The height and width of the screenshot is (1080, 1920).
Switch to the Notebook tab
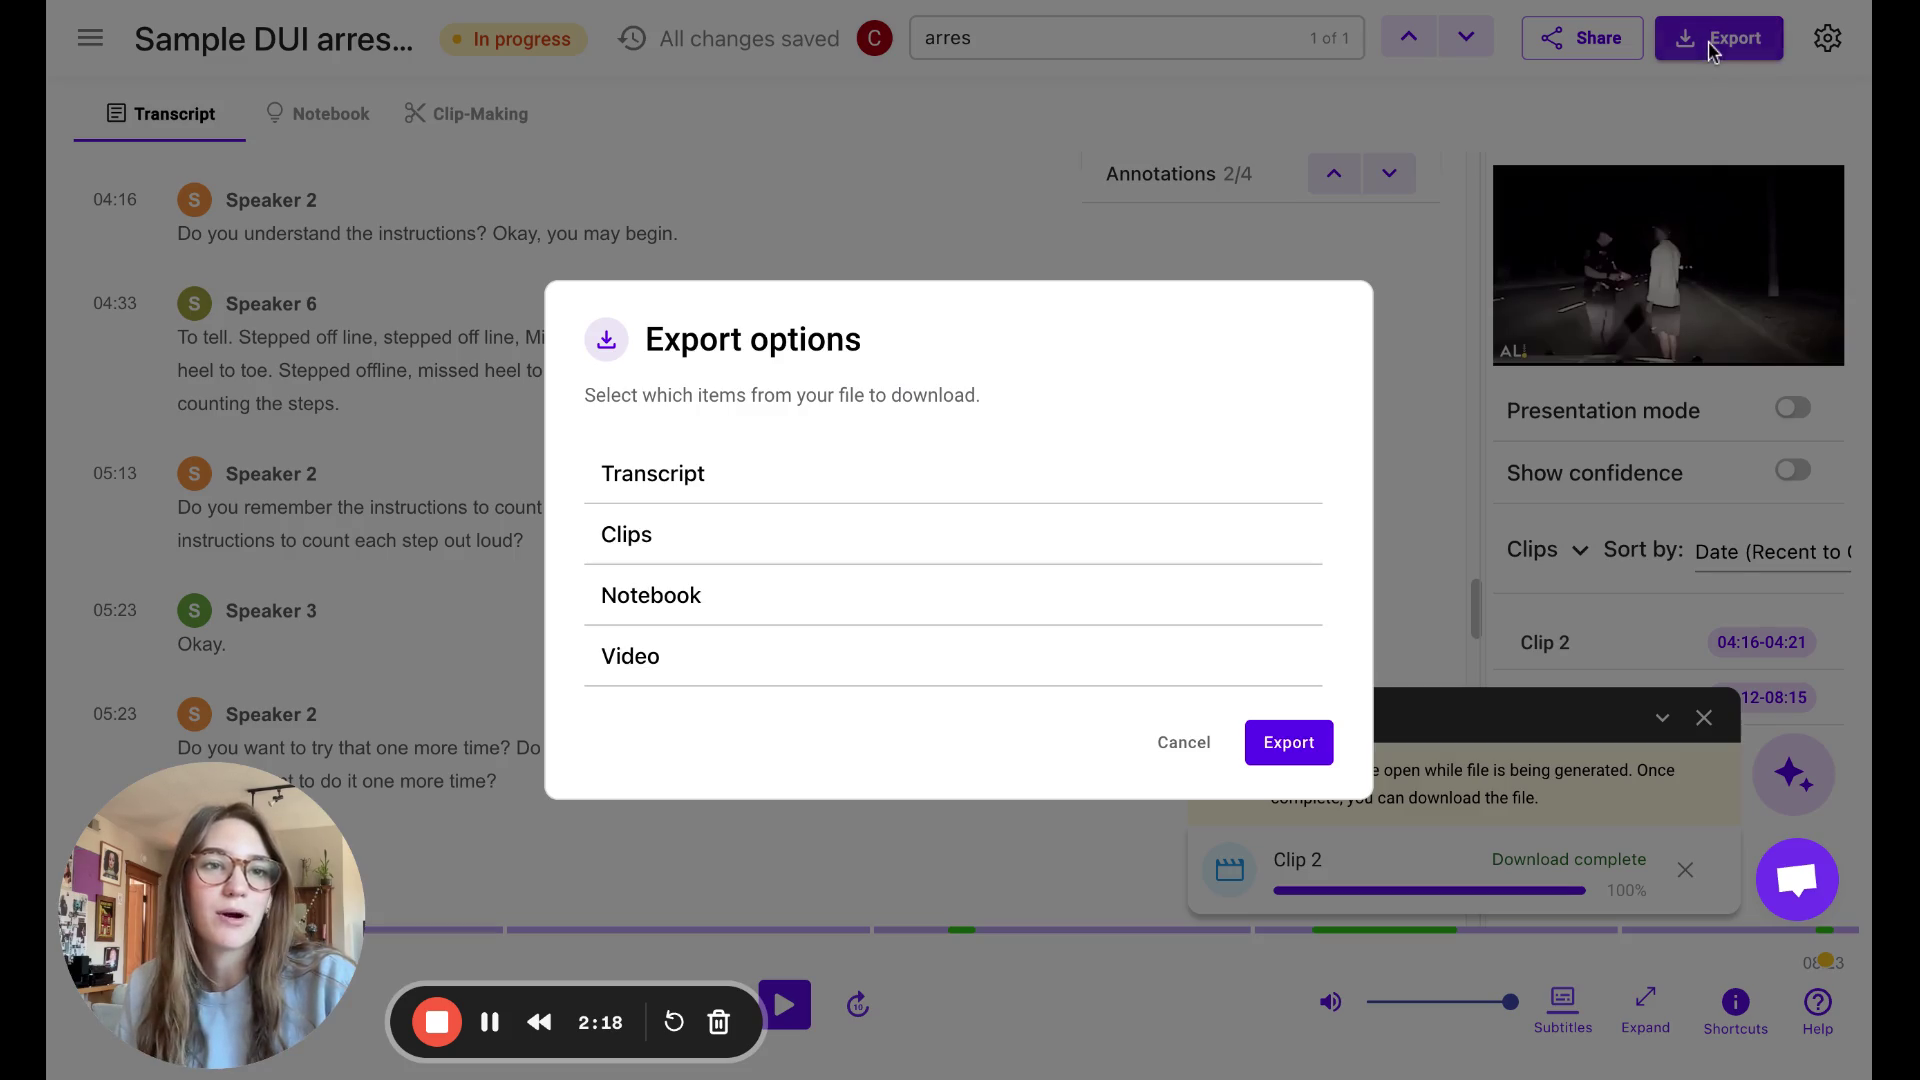(x=317, y=114)
